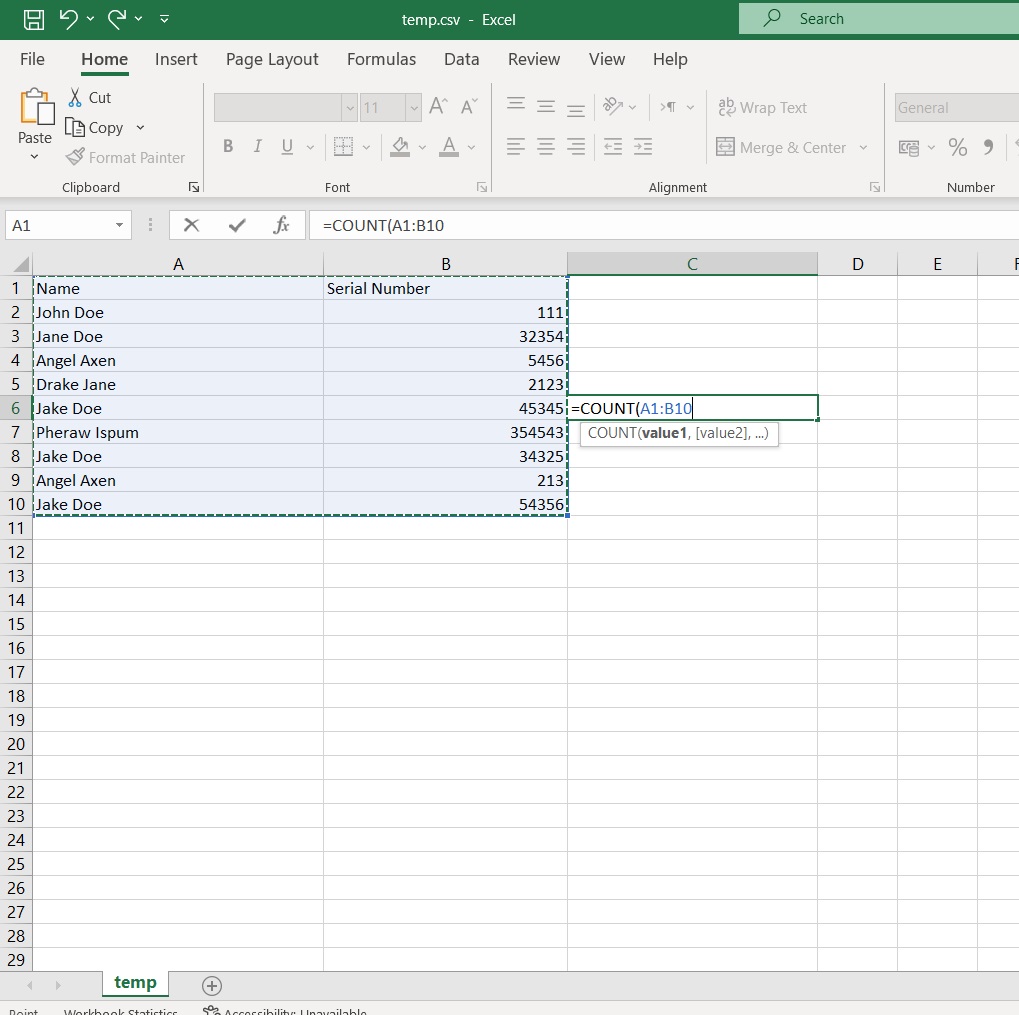
Task: Add a new sheet with plus icon
Action: [x=212, y=986]
